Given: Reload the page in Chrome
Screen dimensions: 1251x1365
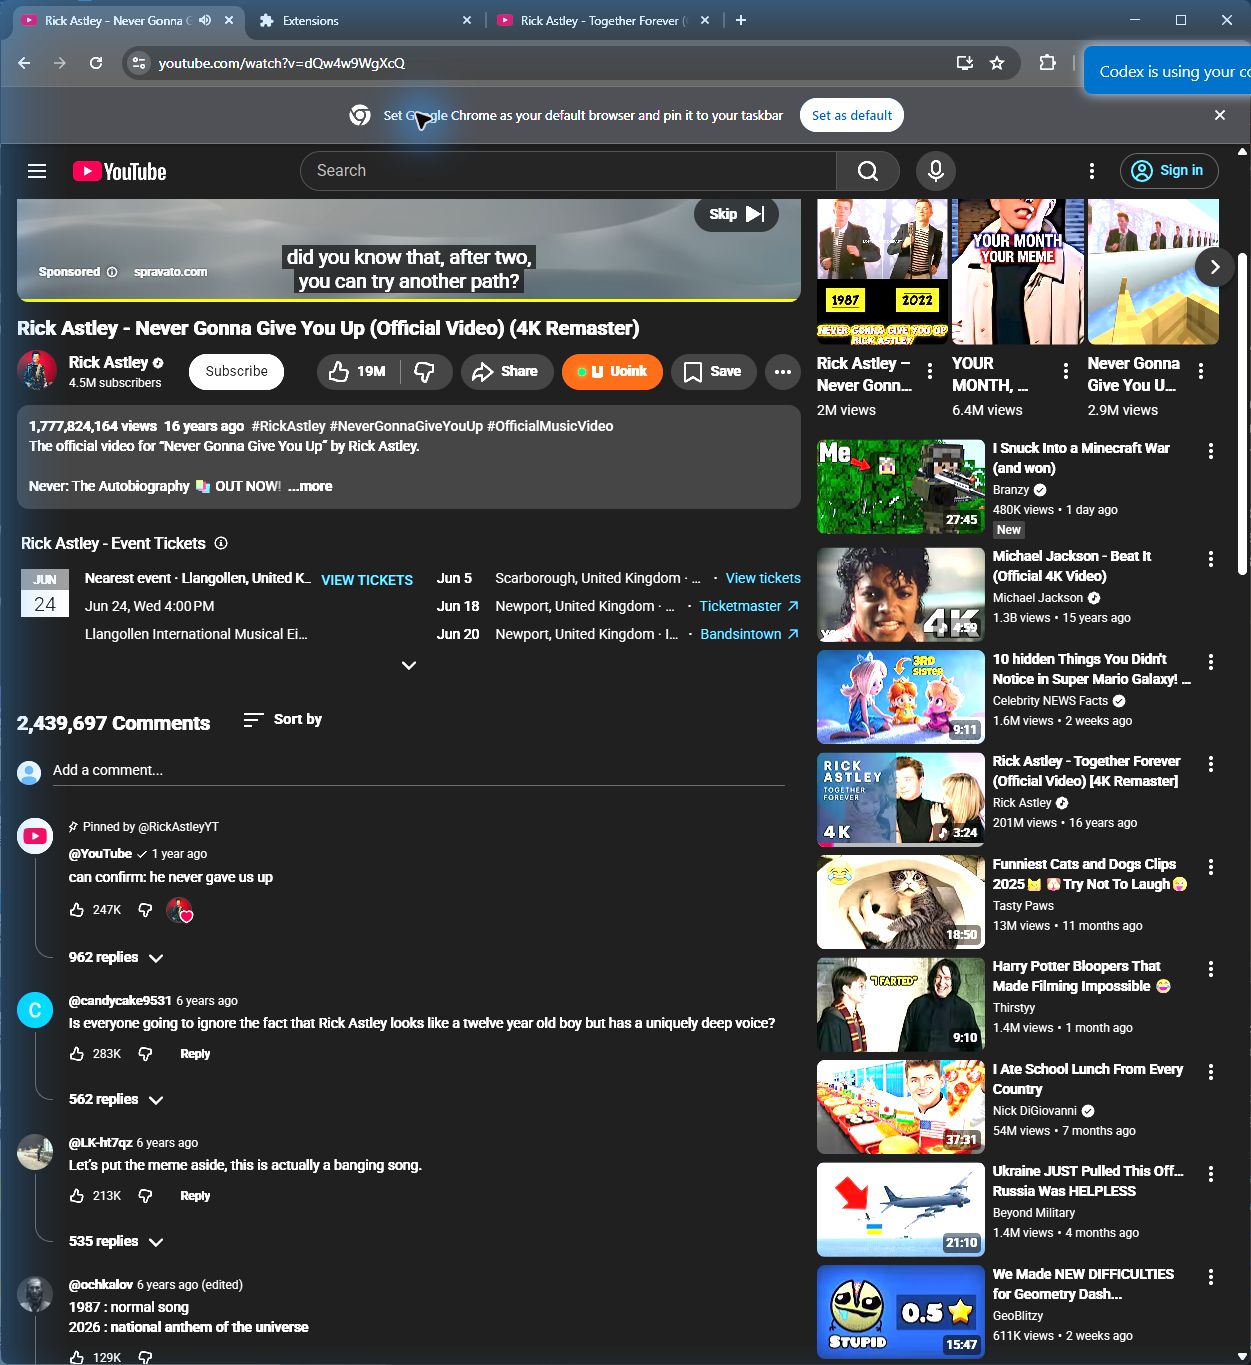Looking at the screenshot, I should coord(96,63).
